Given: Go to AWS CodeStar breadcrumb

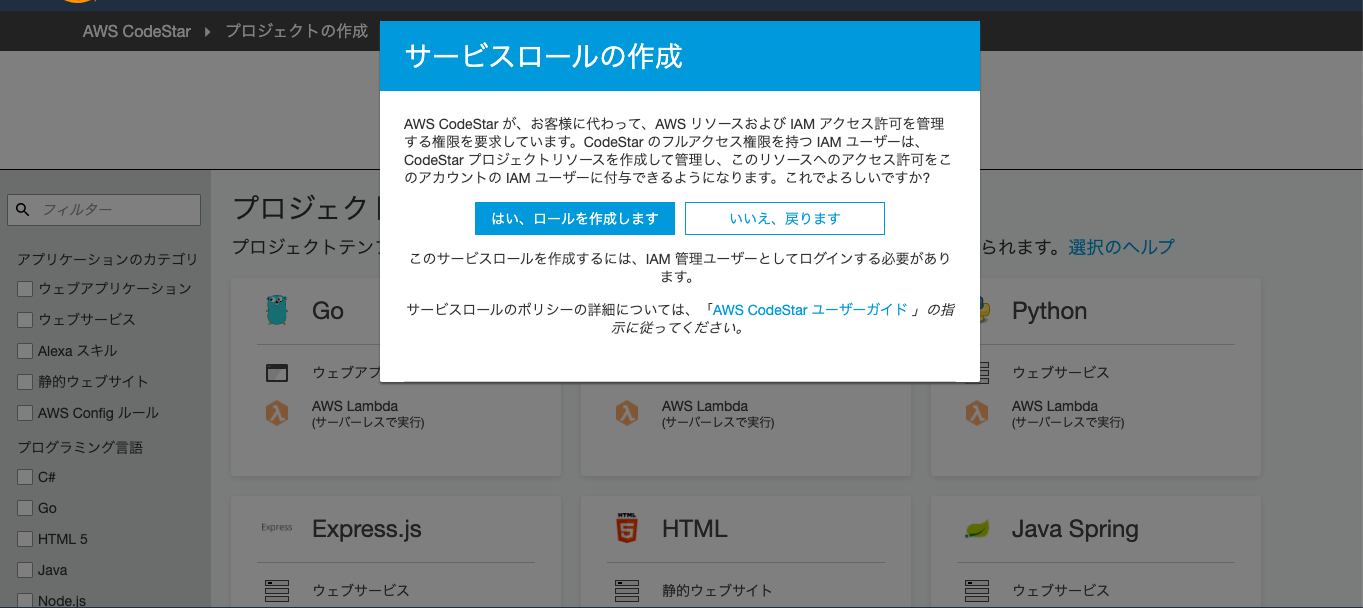Looking at the screenshot, I should pos(137,31).
